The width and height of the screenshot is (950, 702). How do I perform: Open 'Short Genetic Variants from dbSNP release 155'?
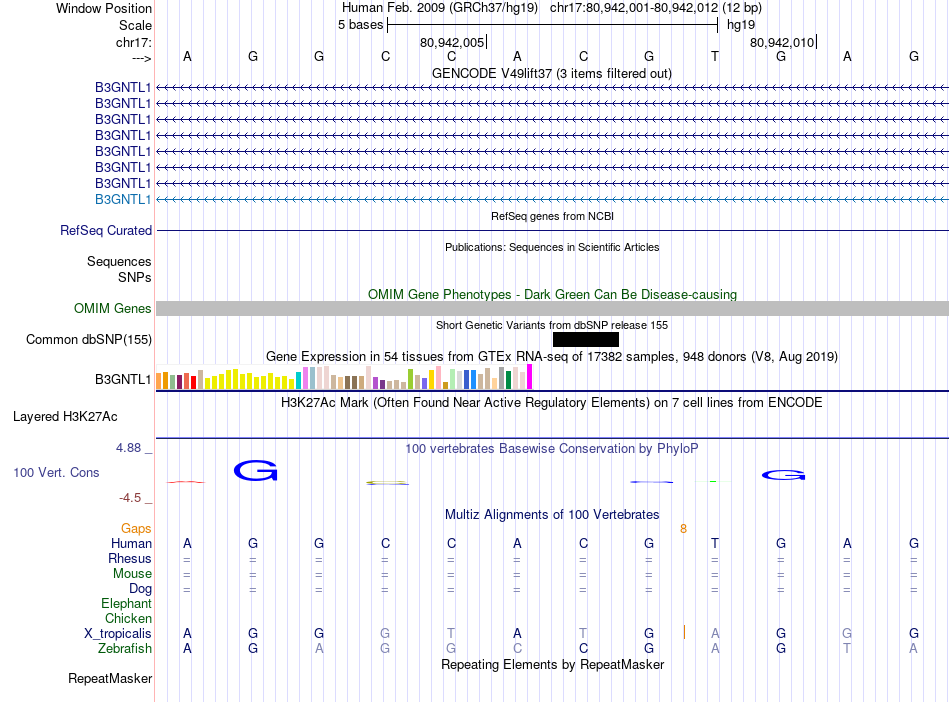[552, 325]
